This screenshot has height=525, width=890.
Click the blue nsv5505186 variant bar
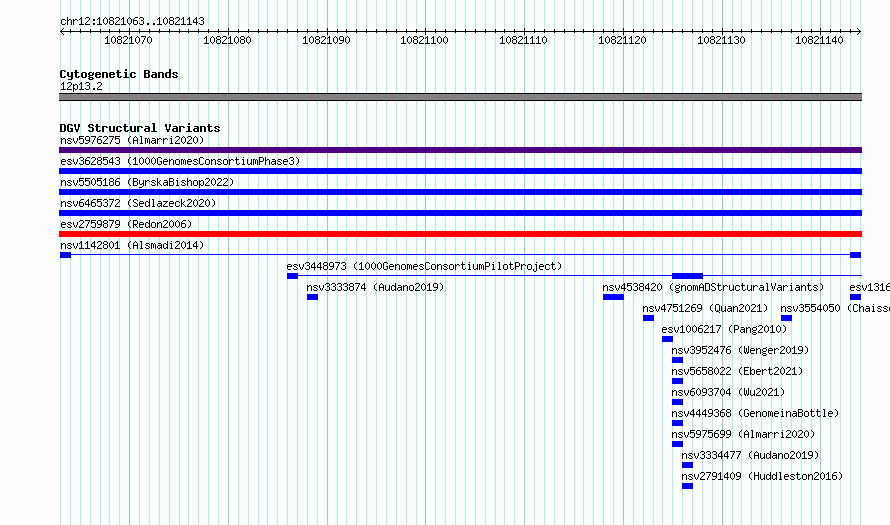460,192
